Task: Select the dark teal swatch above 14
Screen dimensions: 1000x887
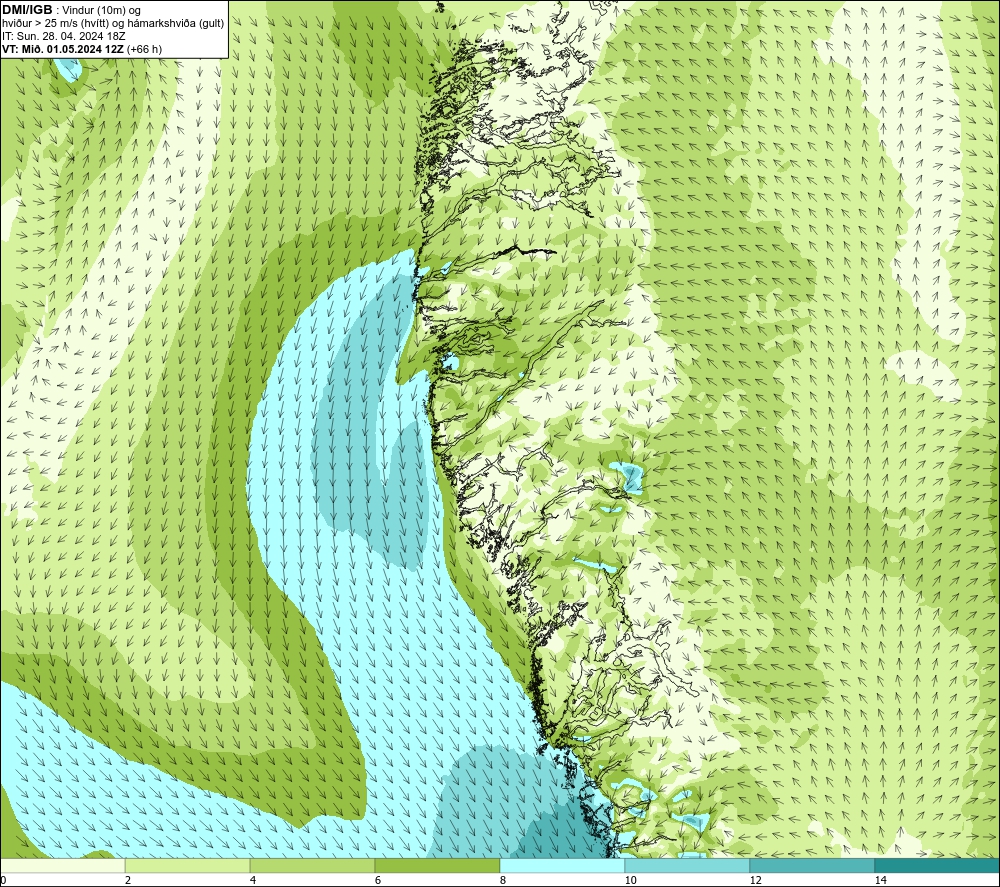Action: (x=937, y=865)
